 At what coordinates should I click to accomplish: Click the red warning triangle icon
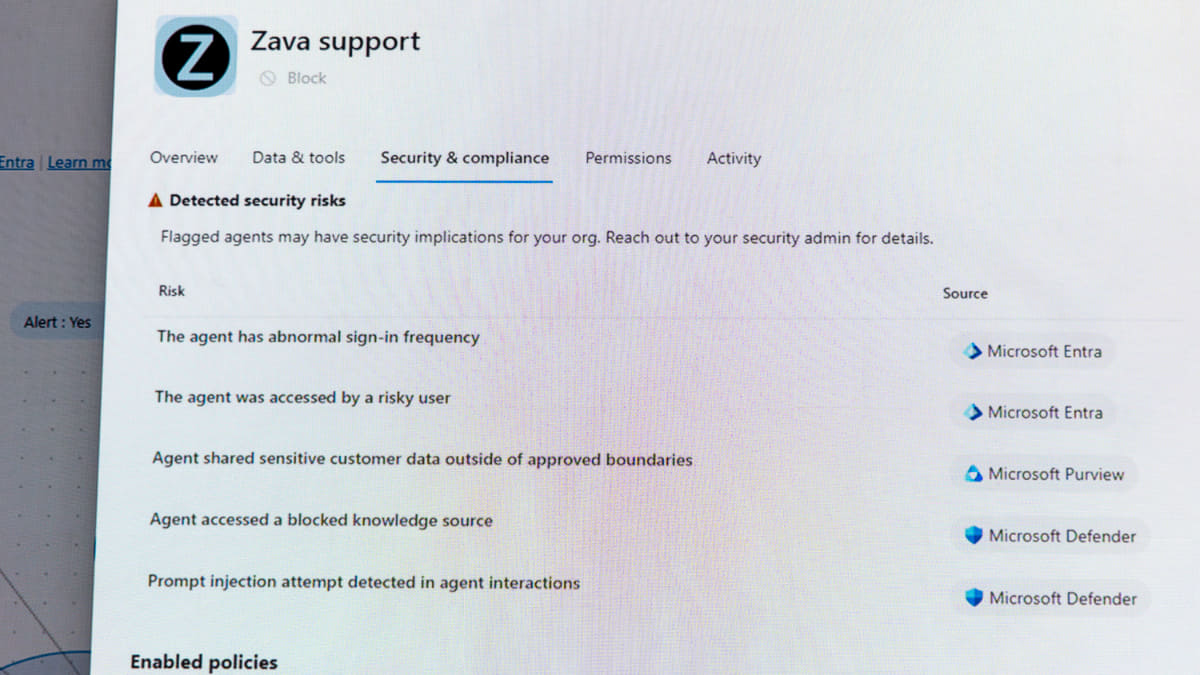coord(155,201)
